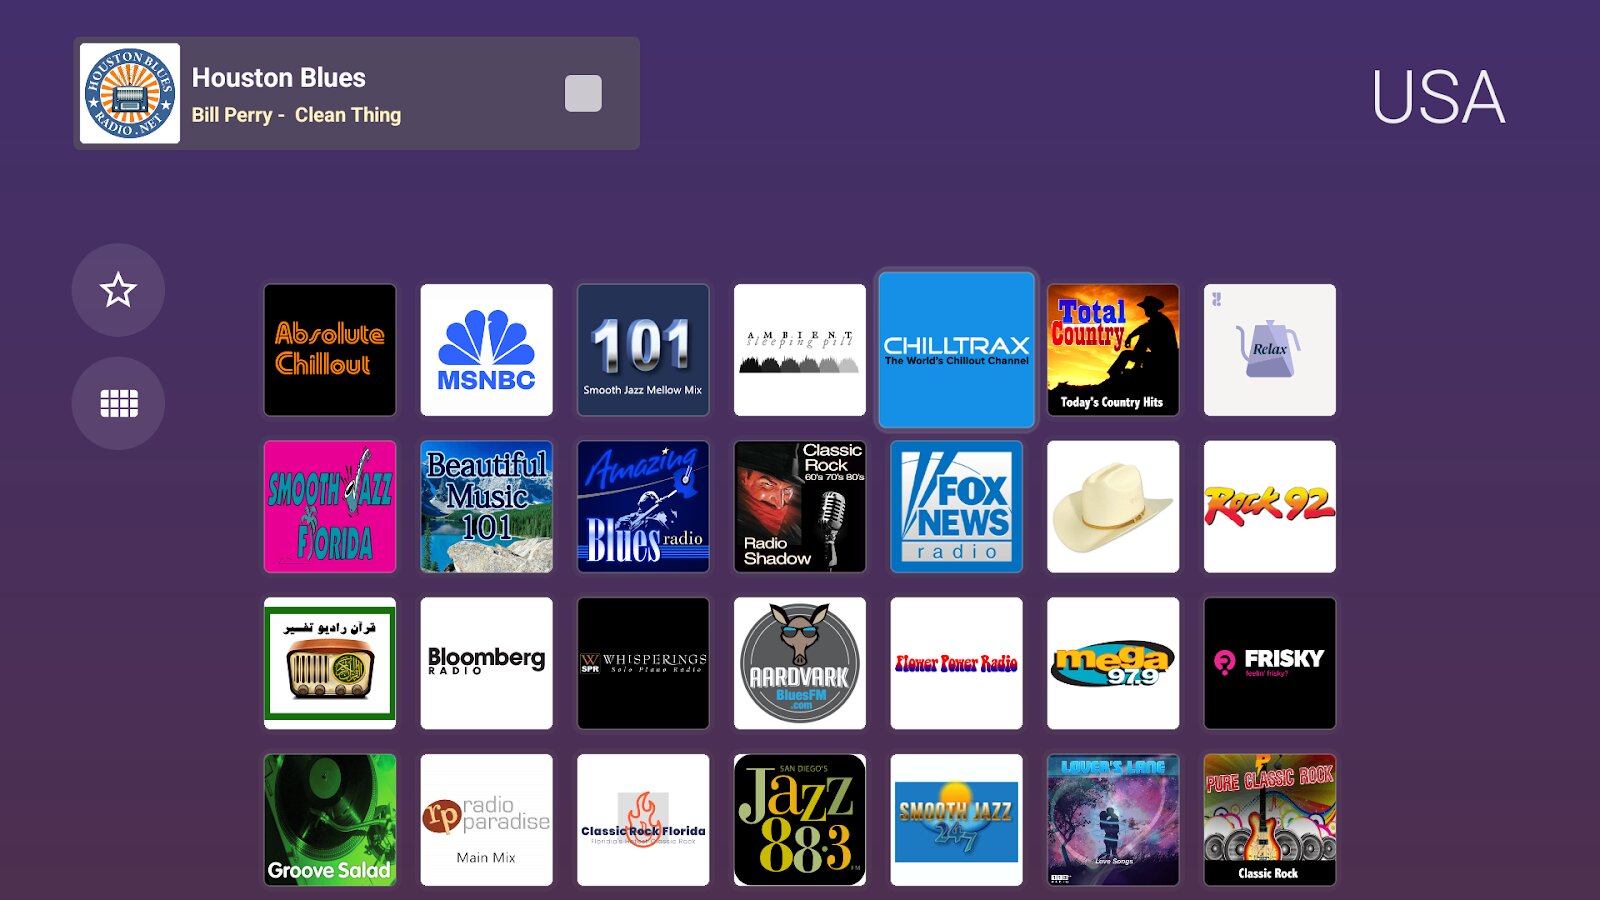
Task: Select the cowboy hat station icon
Action: [1113, 507]
